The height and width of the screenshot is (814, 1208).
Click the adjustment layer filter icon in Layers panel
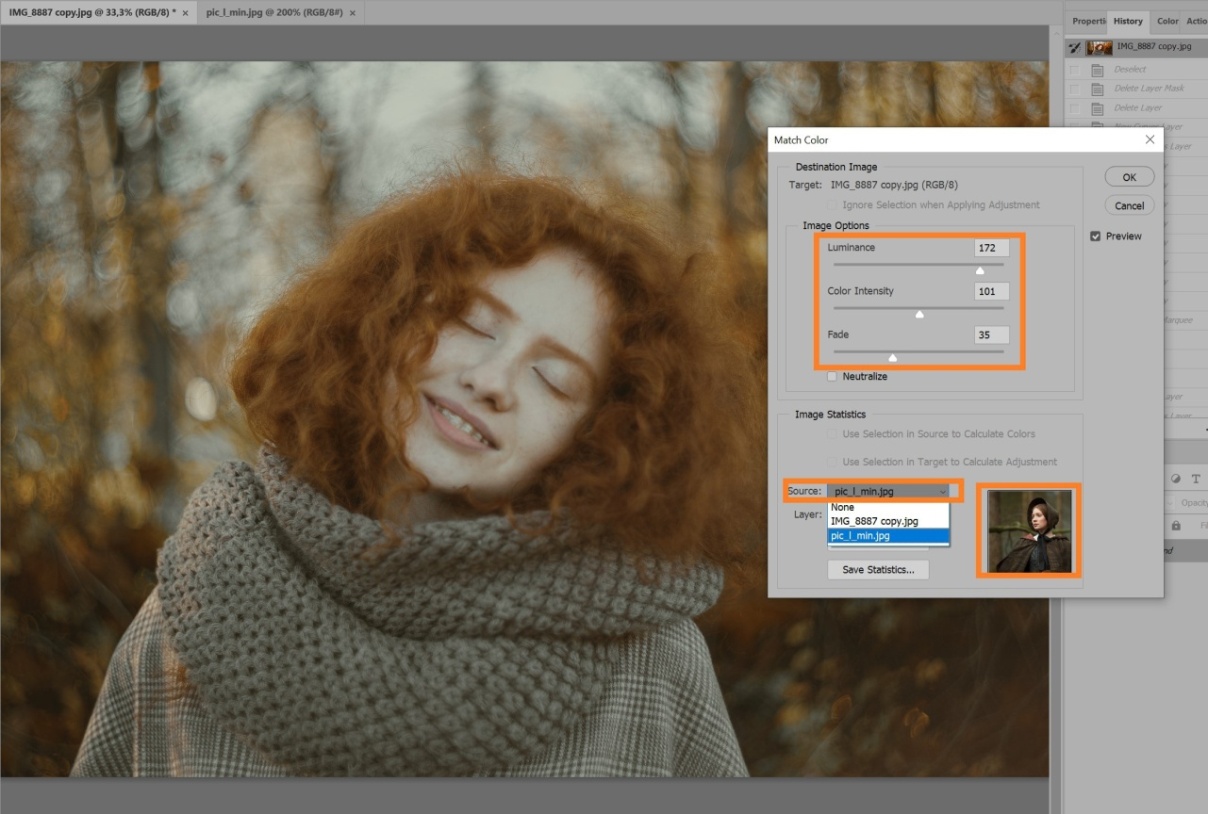1176,479
